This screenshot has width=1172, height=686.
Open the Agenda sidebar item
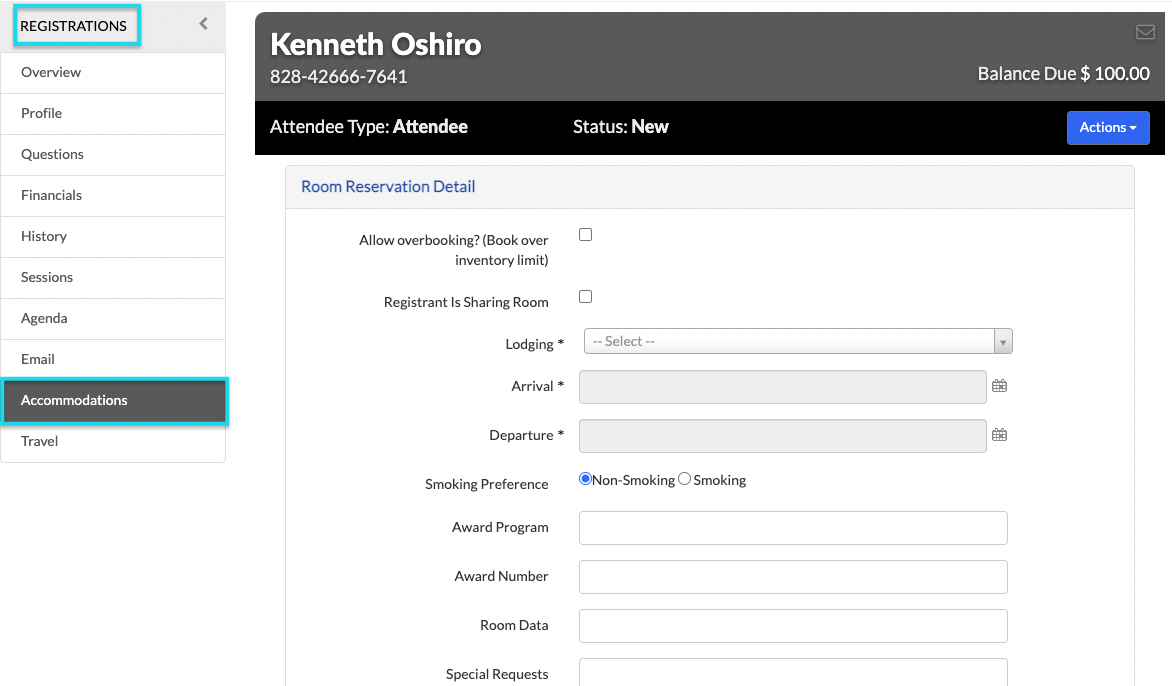coord(113,319)
